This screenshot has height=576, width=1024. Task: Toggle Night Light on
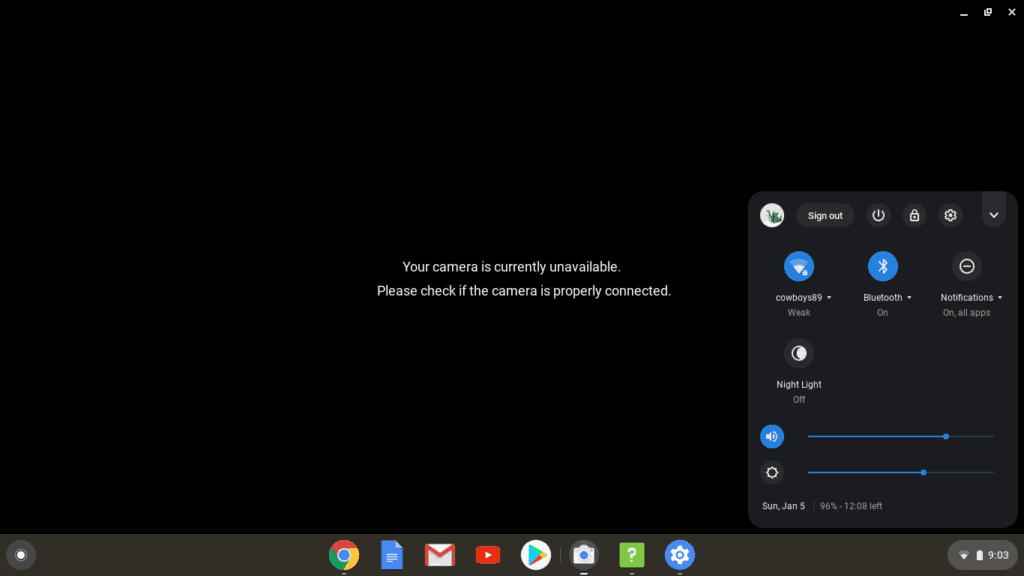pos(799,353)
